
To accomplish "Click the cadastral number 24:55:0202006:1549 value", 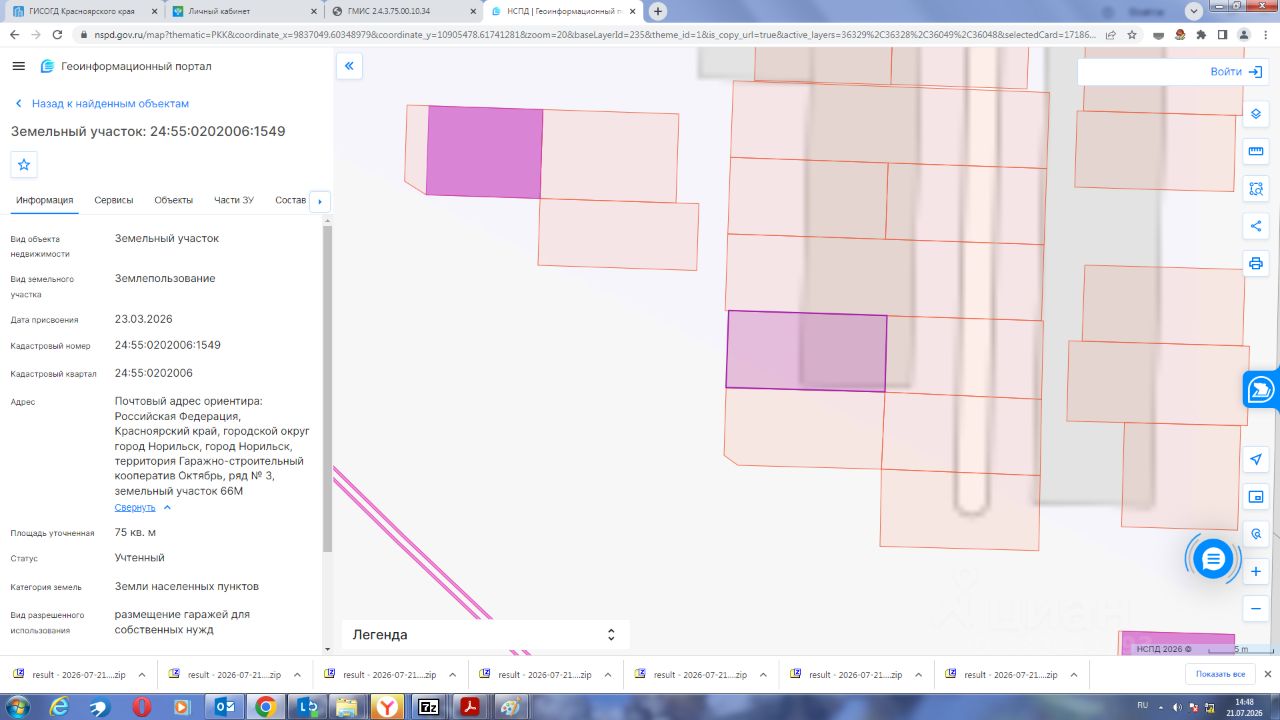I will (x=168, y=345).
